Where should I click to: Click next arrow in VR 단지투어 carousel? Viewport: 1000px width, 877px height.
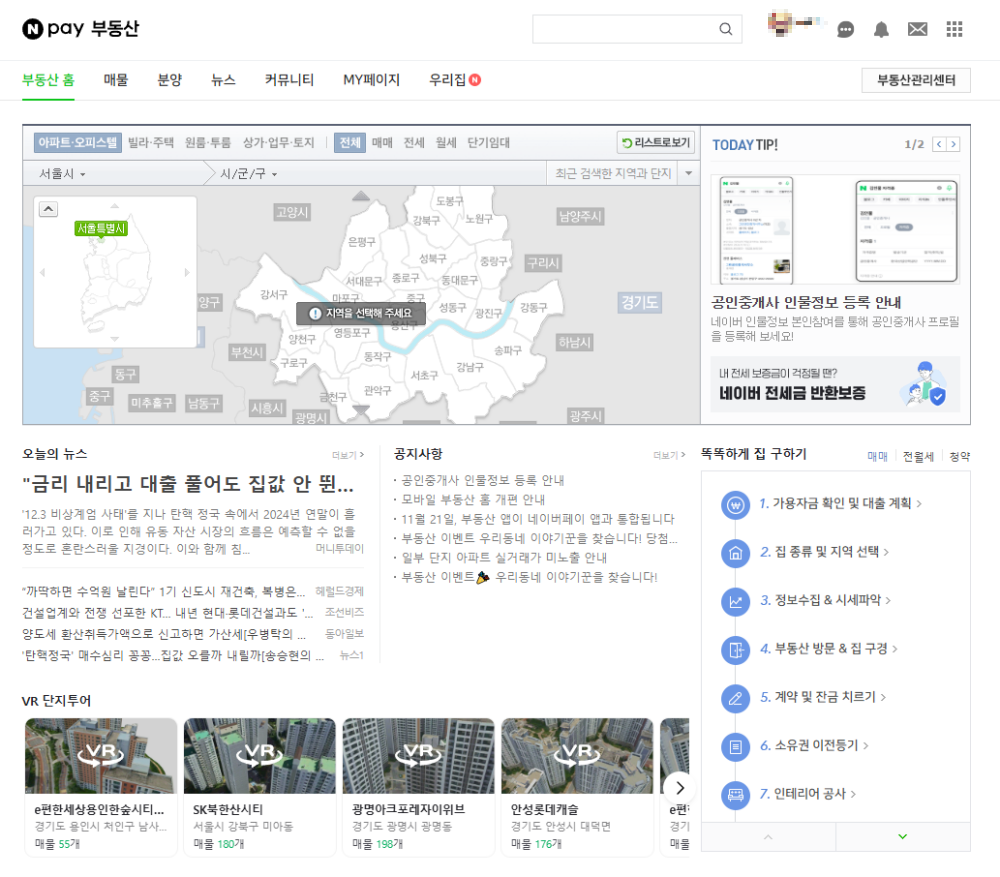tap(680, 788)
